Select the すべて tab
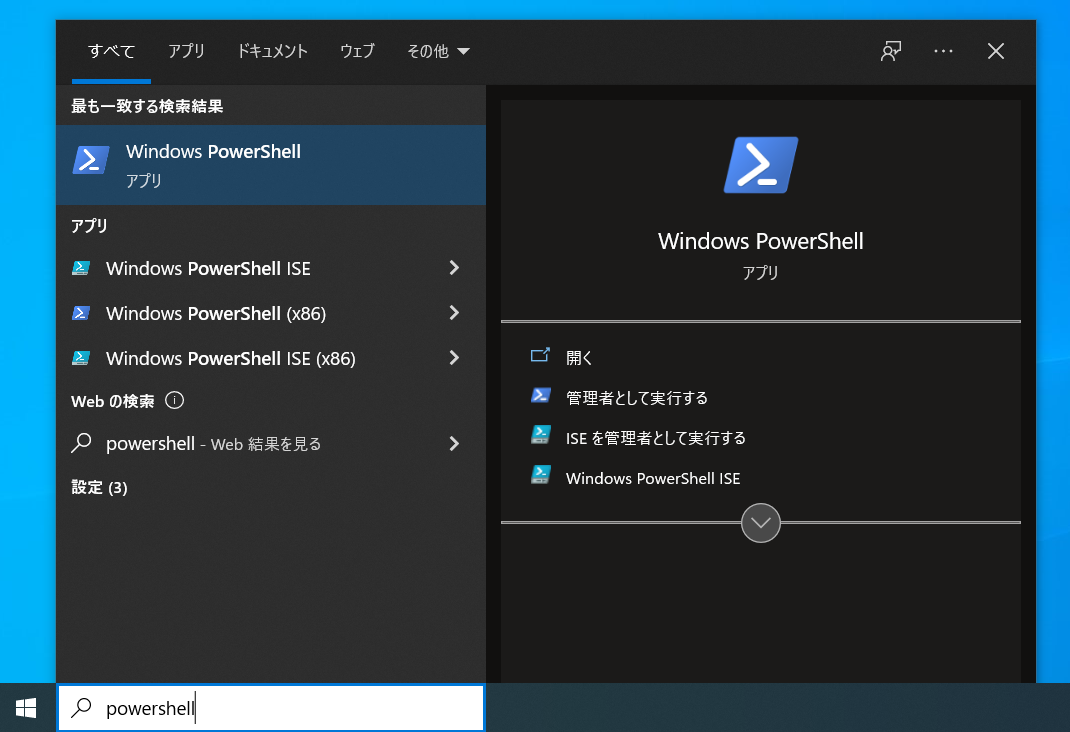The image size is (1070, 732). pos(111,51)
